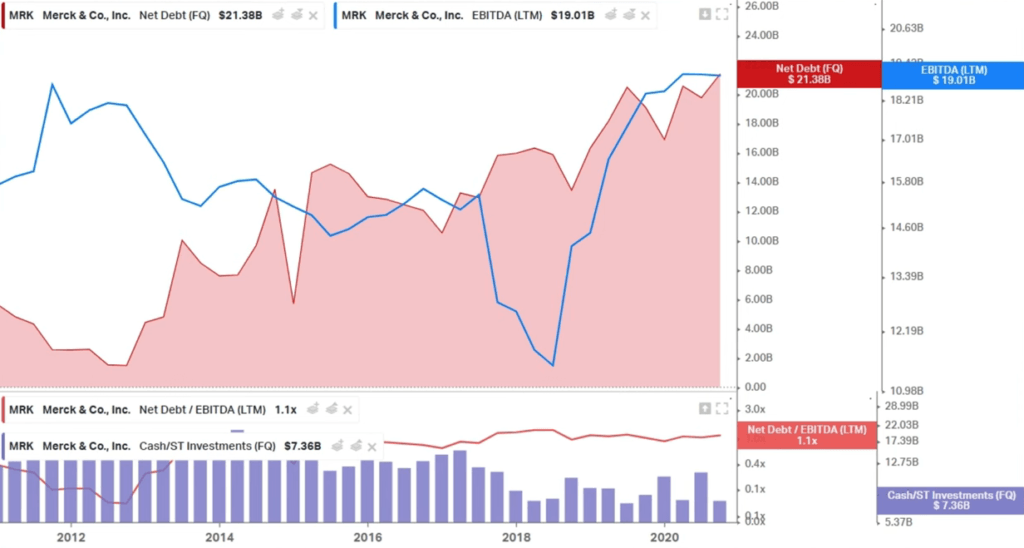Select the blue EBITDA (LTM) $19.01B axis label
The height and width of the screenshot is (548, 1024).
click(953, 75)
